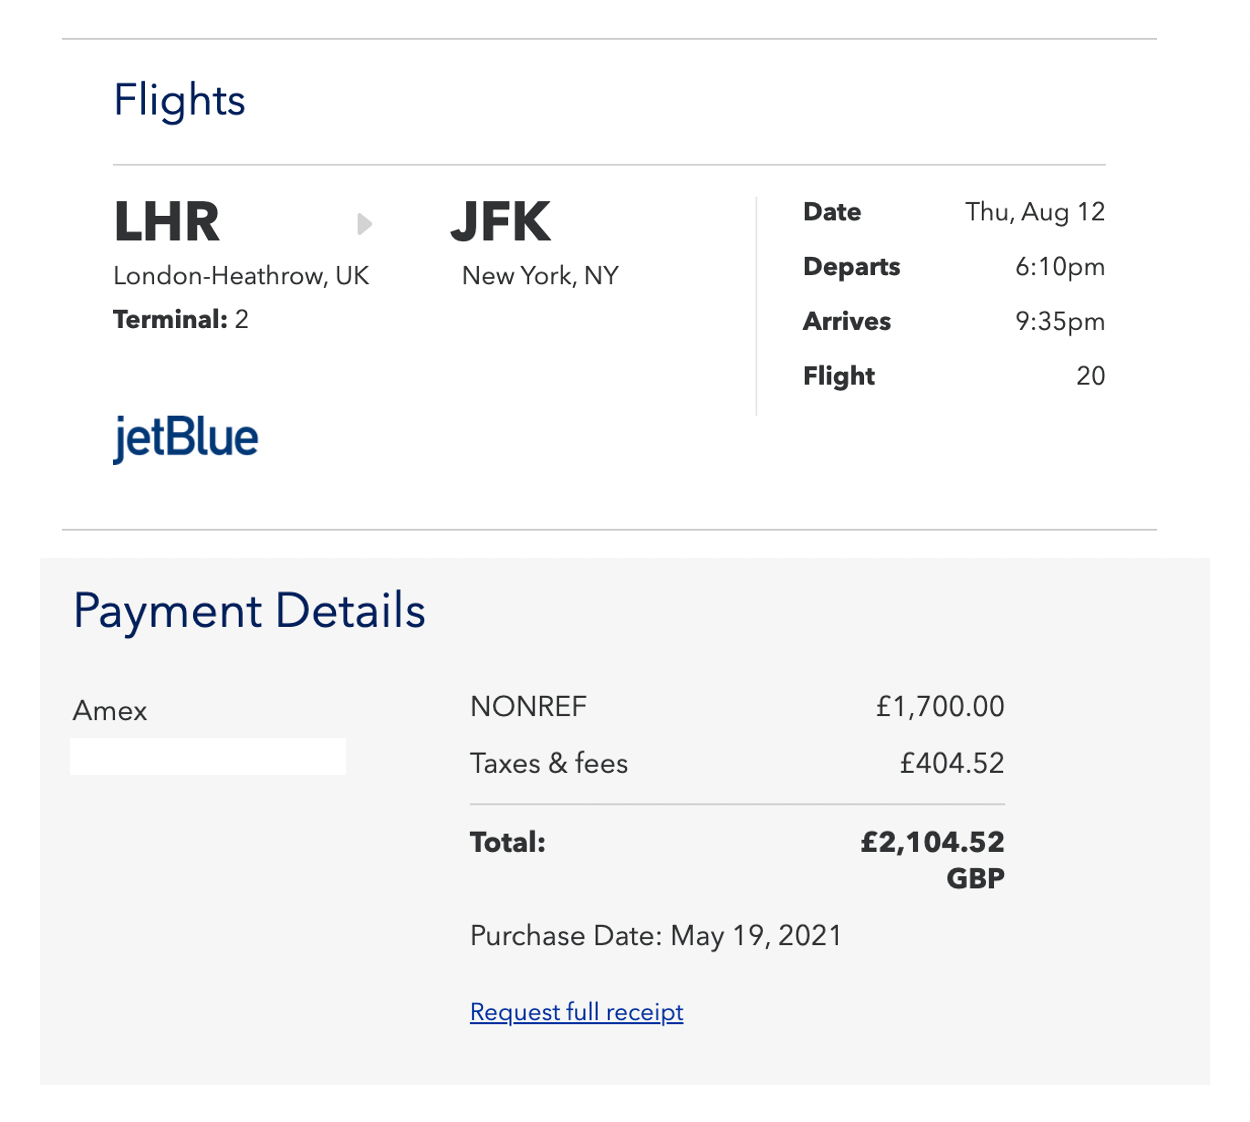This screenshot has width=1250, height=1122.
Task: Click the route arrow between LHR and JFK
Action: point(365,223)
